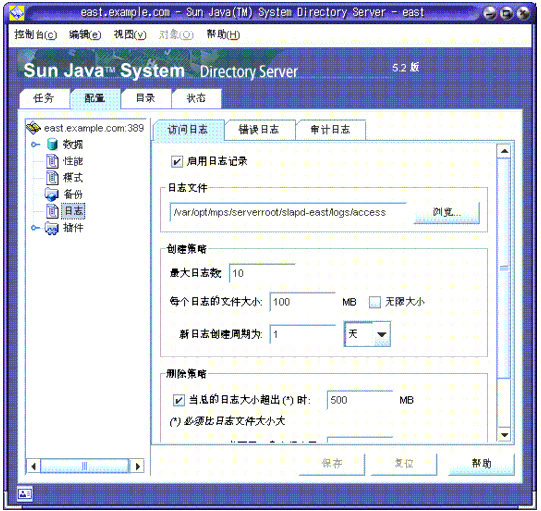Click the server icon beside east.example.com:389
Screen dimensions: 541x511
33,128
